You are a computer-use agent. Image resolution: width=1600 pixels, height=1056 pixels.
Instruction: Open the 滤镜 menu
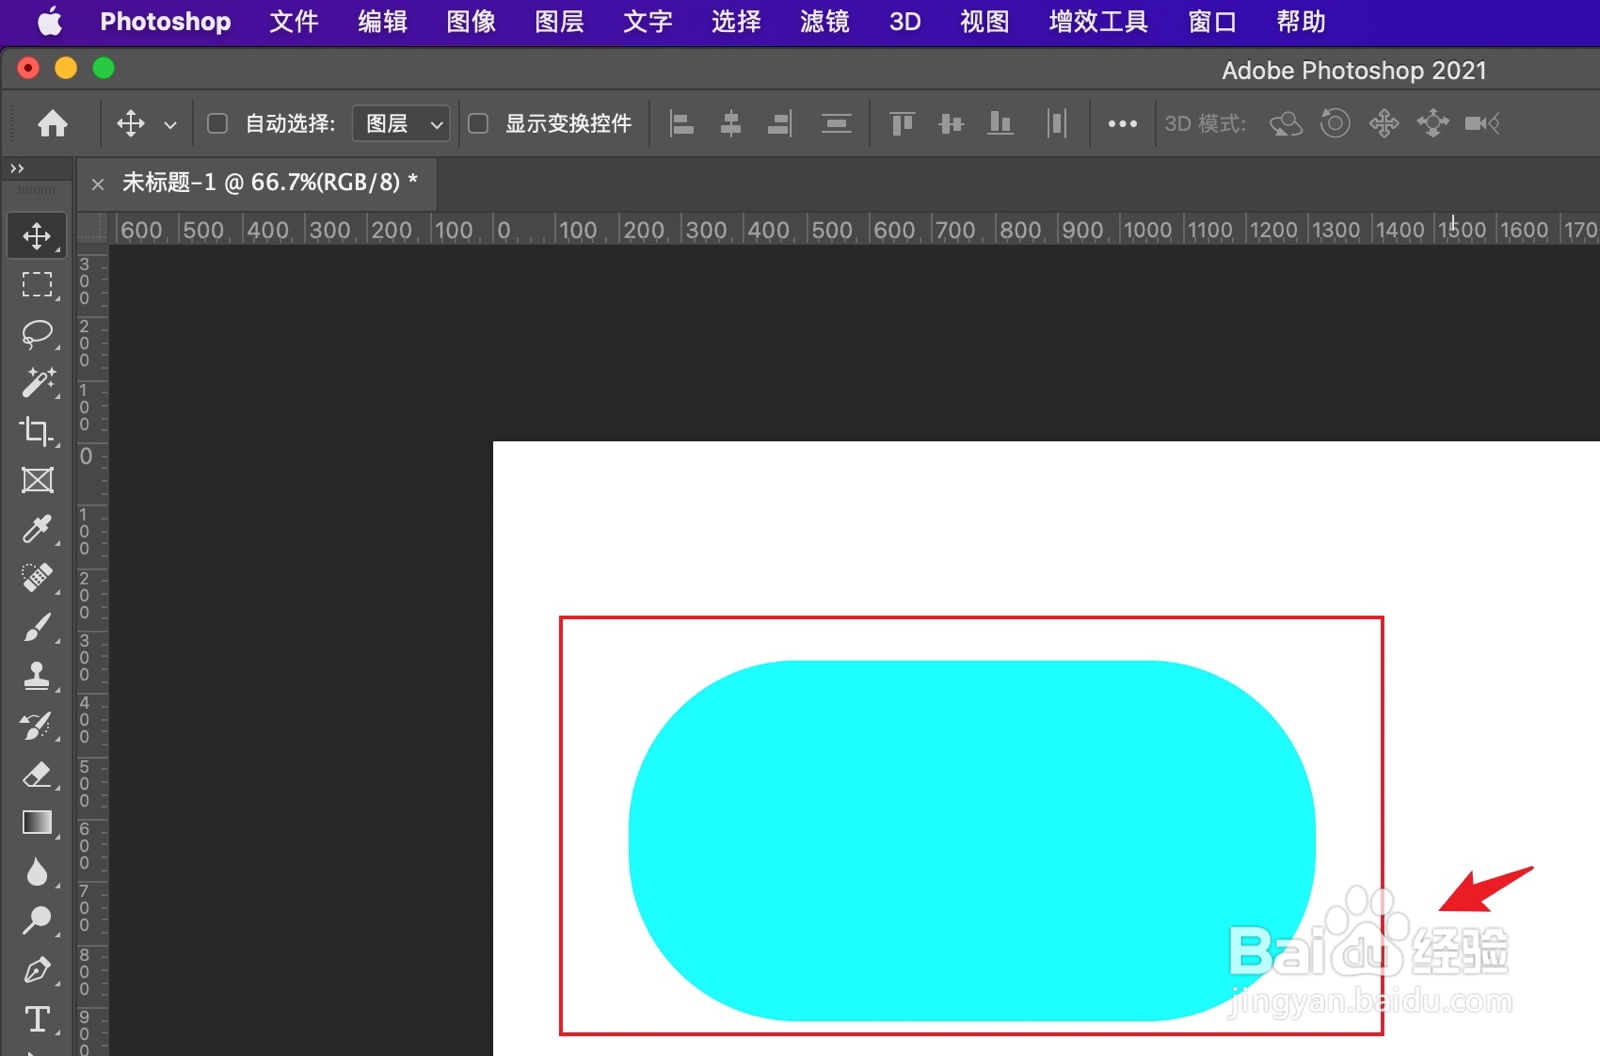[x=825, y=21]
